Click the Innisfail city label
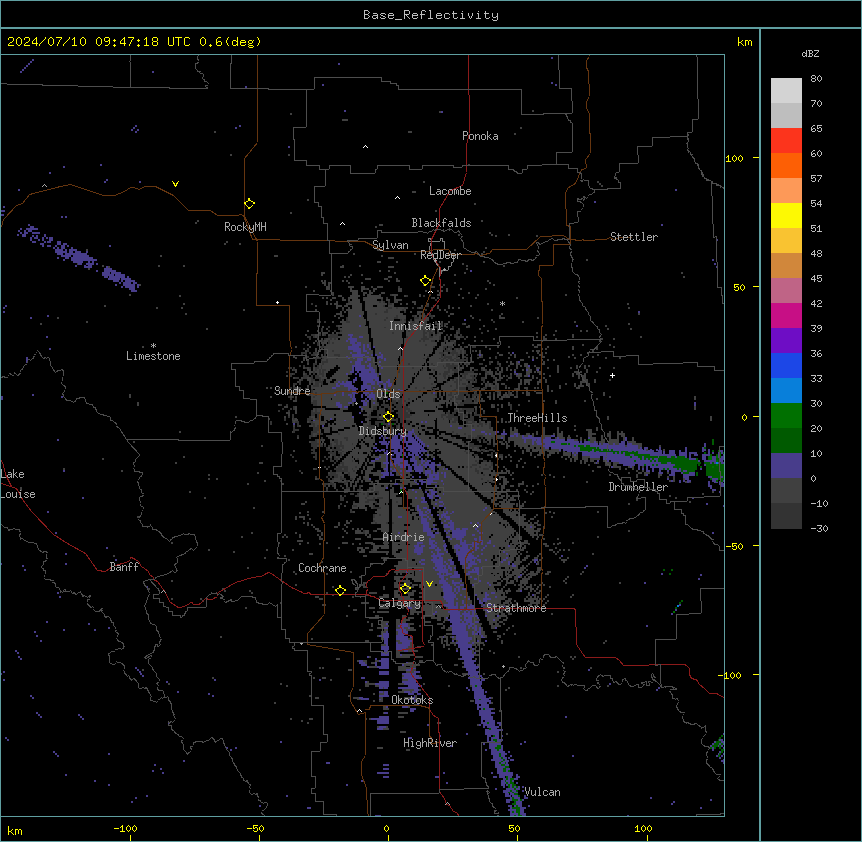The image size is (862, 842). pos(416,326)
